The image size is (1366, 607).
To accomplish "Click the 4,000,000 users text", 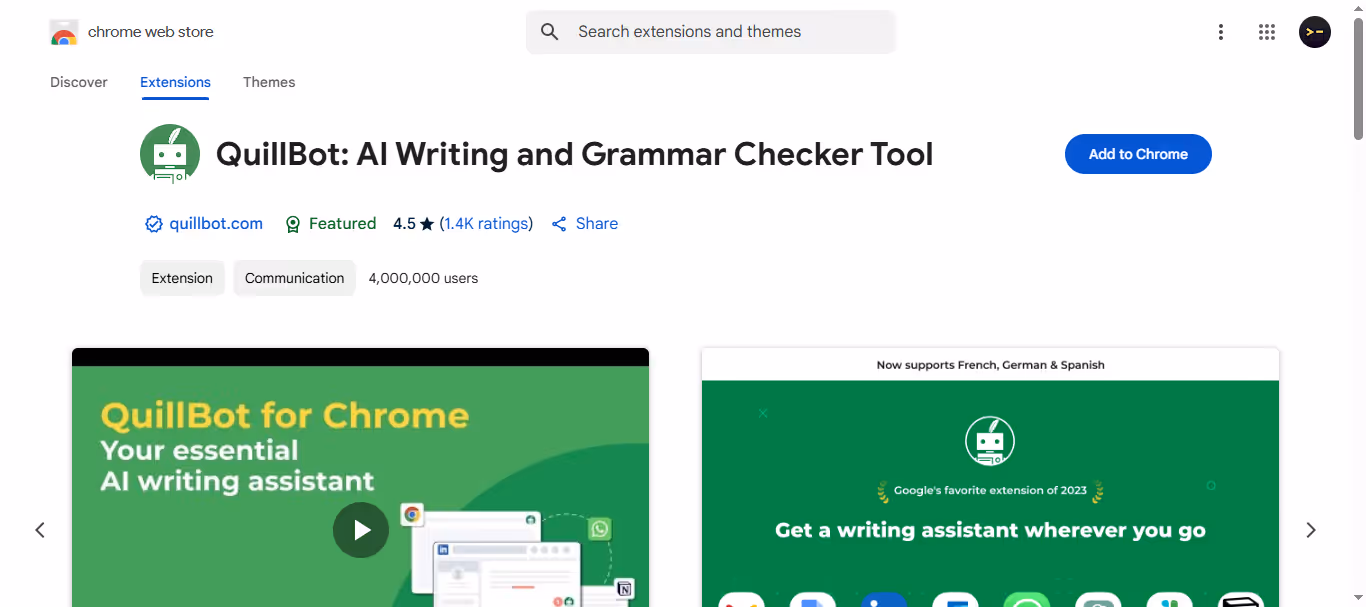I will (x=423, y=278).
